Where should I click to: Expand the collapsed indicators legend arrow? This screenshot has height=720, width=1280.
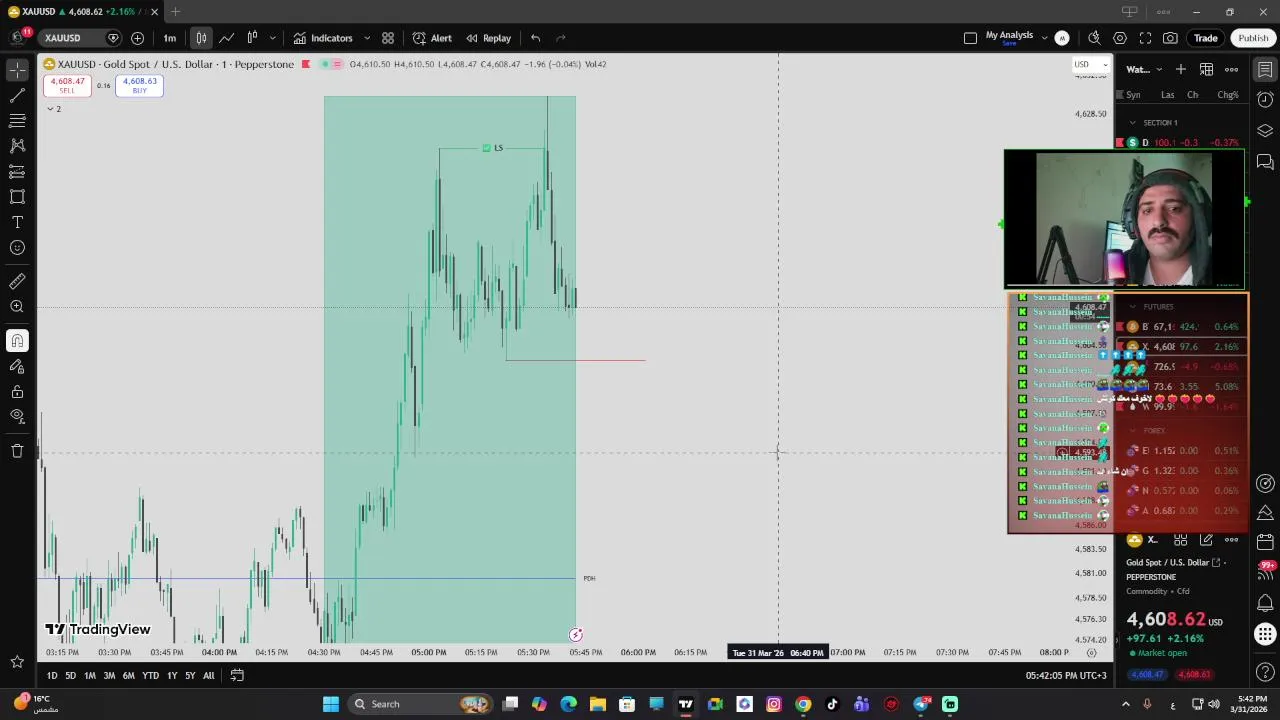(50, 109)
